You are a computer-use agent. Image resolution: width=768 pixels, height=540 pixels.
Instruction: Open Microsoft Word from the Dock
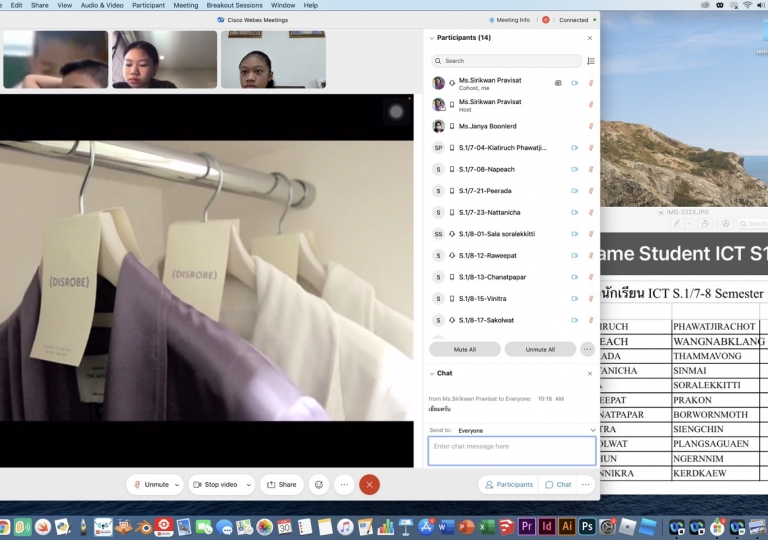[446, 527]
